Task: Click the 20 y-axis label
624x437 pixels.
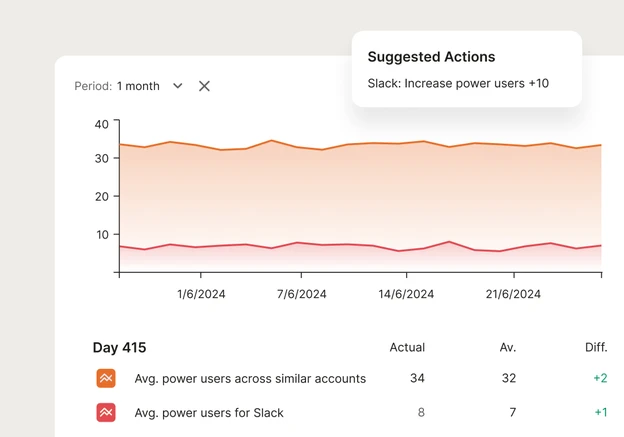Action: (x=101, y=197)
